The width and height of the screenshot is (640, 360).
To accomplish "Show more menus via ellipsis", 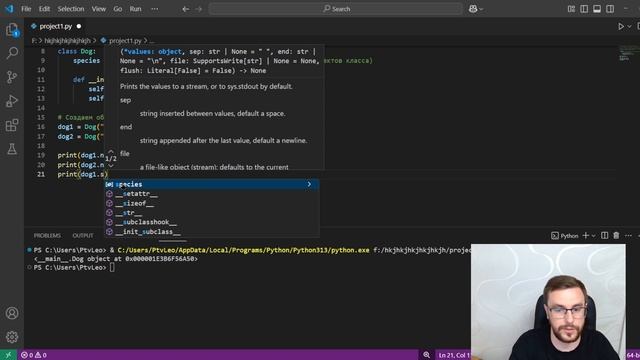I will click(x=154, y=9).
